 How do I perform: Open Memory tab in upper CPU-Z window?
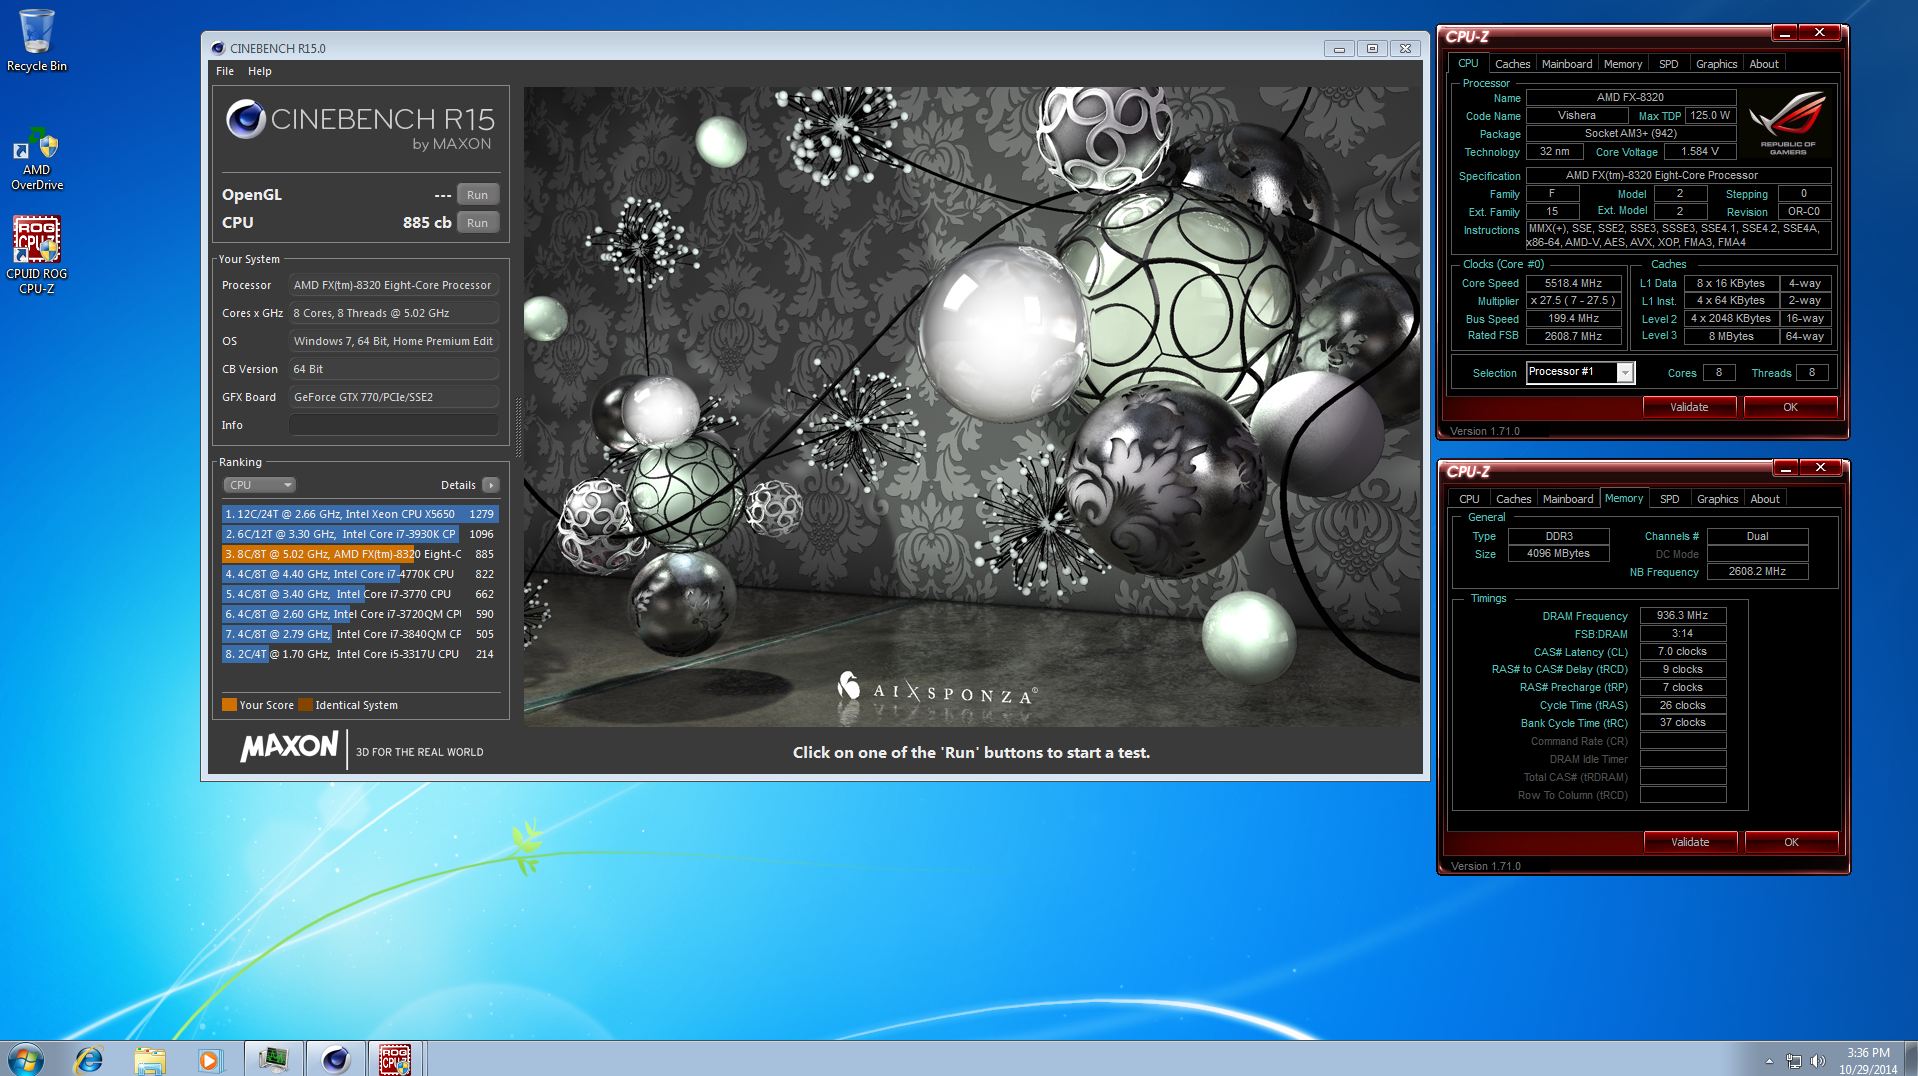pos(1623,64)
